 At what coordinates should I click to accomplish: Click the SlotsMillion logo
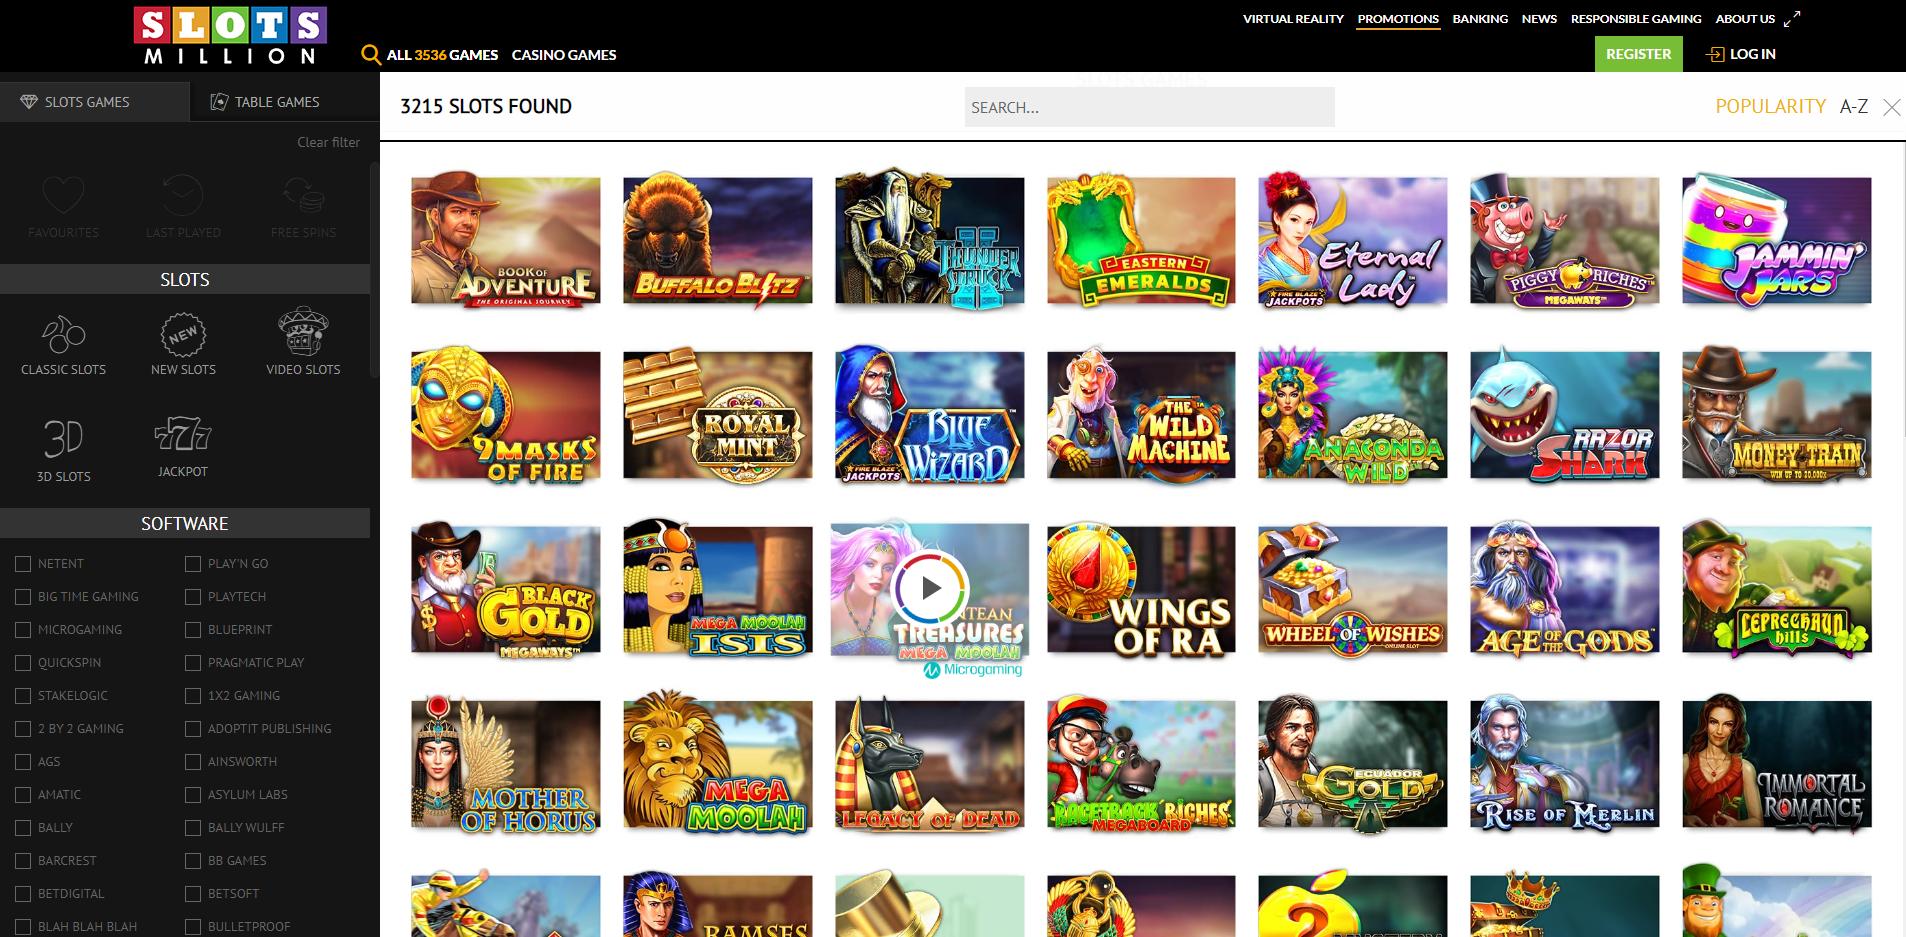click(231, 35)
